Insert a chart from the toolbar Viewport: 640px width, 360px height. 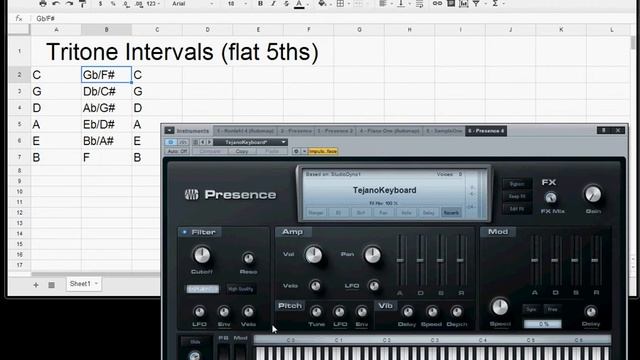(x=464, y=4)
